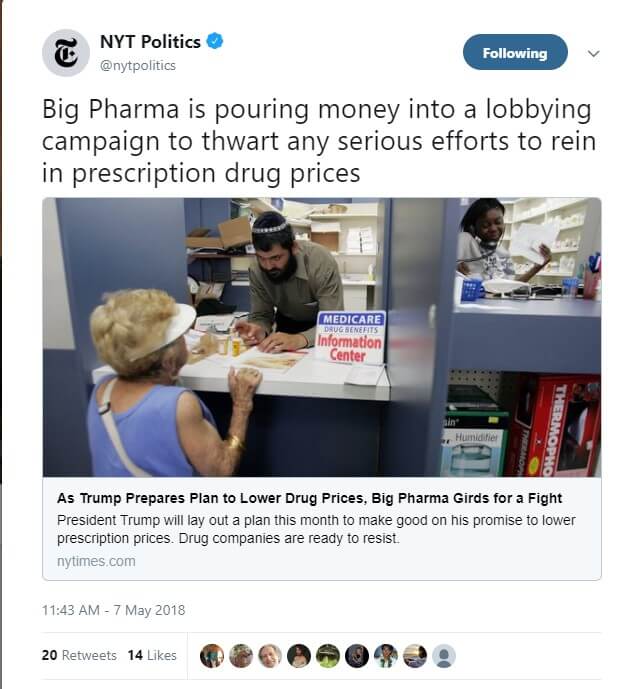635x689 pixels.
Task: Open the green fifth liker avatar
Action: pos(328,656)
